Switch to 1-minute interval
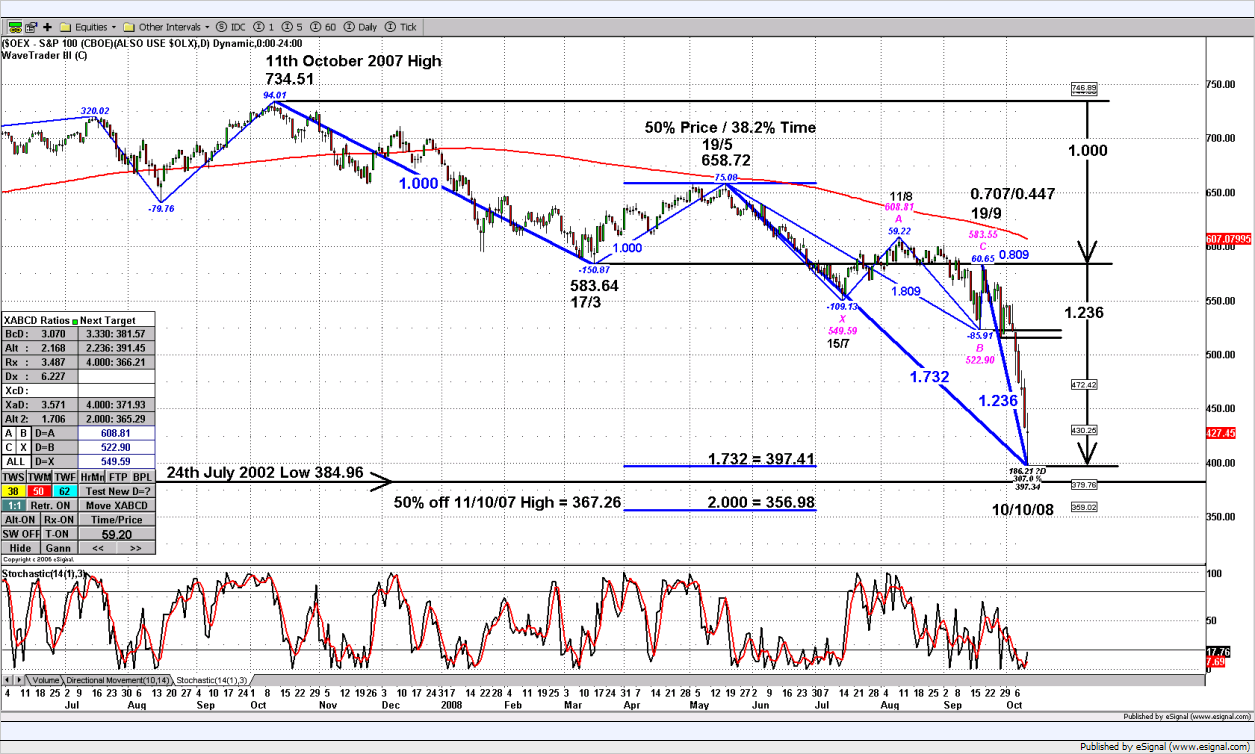1255x754 pixels. click(x=263, y=26)
